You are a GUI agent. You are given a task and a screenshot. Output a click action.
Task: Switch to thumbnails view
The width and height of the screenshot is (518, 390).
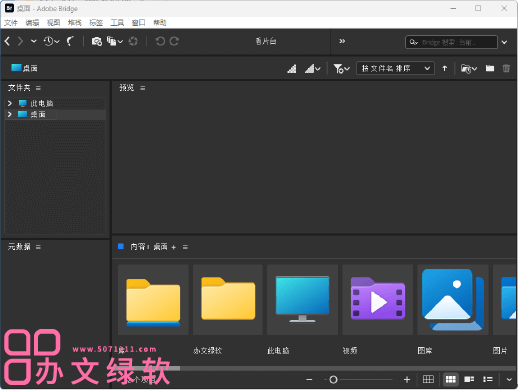451,379
